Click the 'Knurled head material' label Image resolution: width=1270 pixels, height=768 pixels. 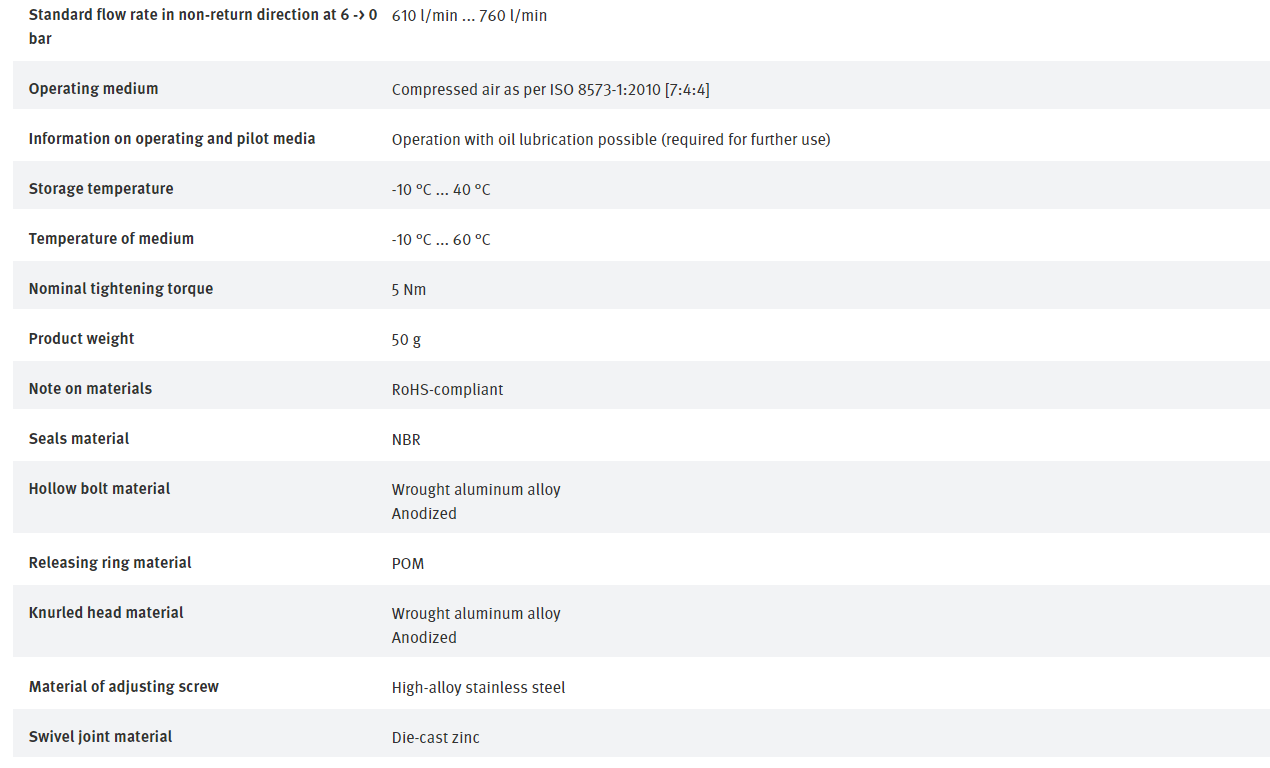click(106, 613)
